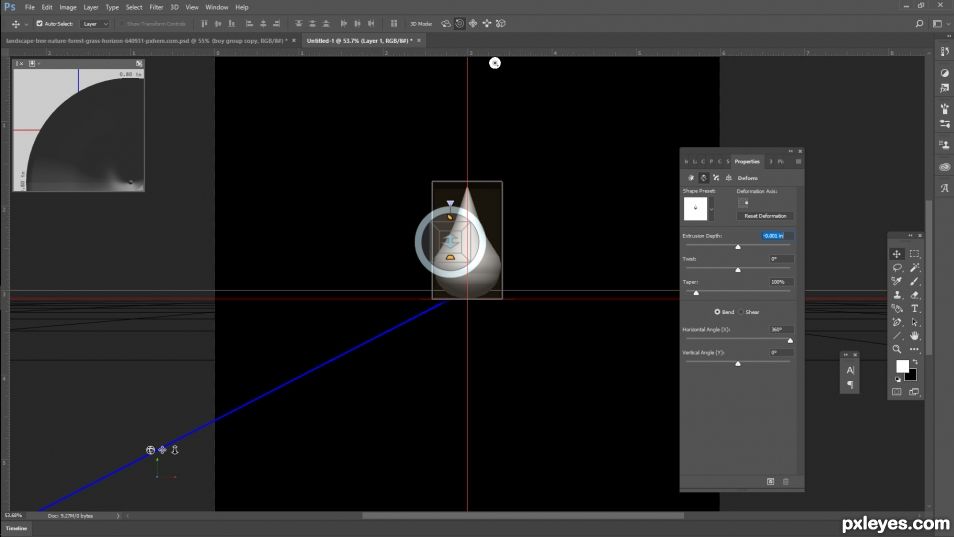Pick the Zoom magnifier tool

pyautogui.click(x=897, y=349)
